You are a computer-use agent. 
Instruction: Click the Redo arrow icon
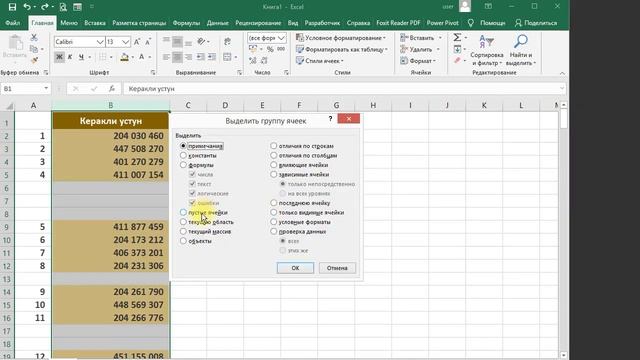point(44,7)
